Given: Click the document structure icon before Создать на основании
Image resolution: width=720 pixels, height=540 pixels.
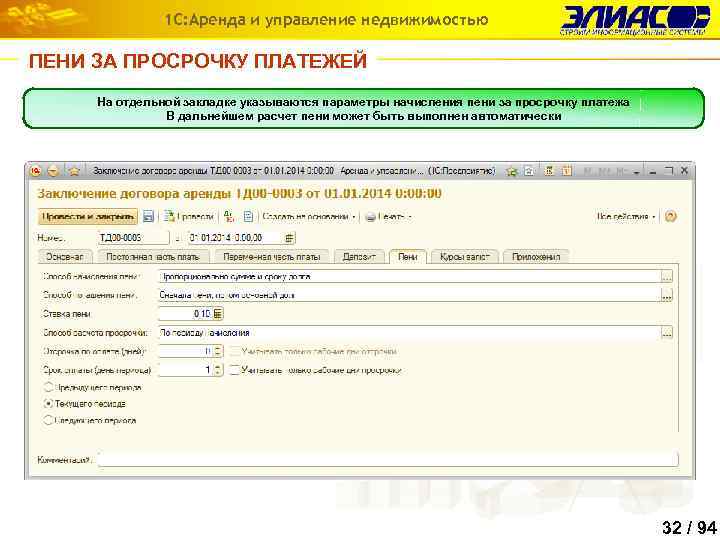Looking at the screenshot, I should tap(248, 216).
